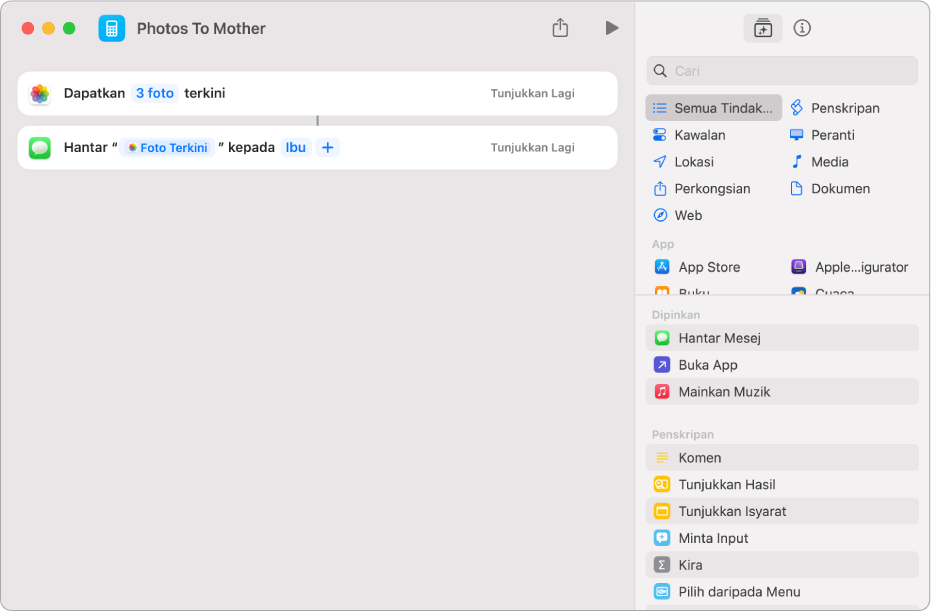
Task: Click the Photos app icon in first action
Action: coord(40,93)
